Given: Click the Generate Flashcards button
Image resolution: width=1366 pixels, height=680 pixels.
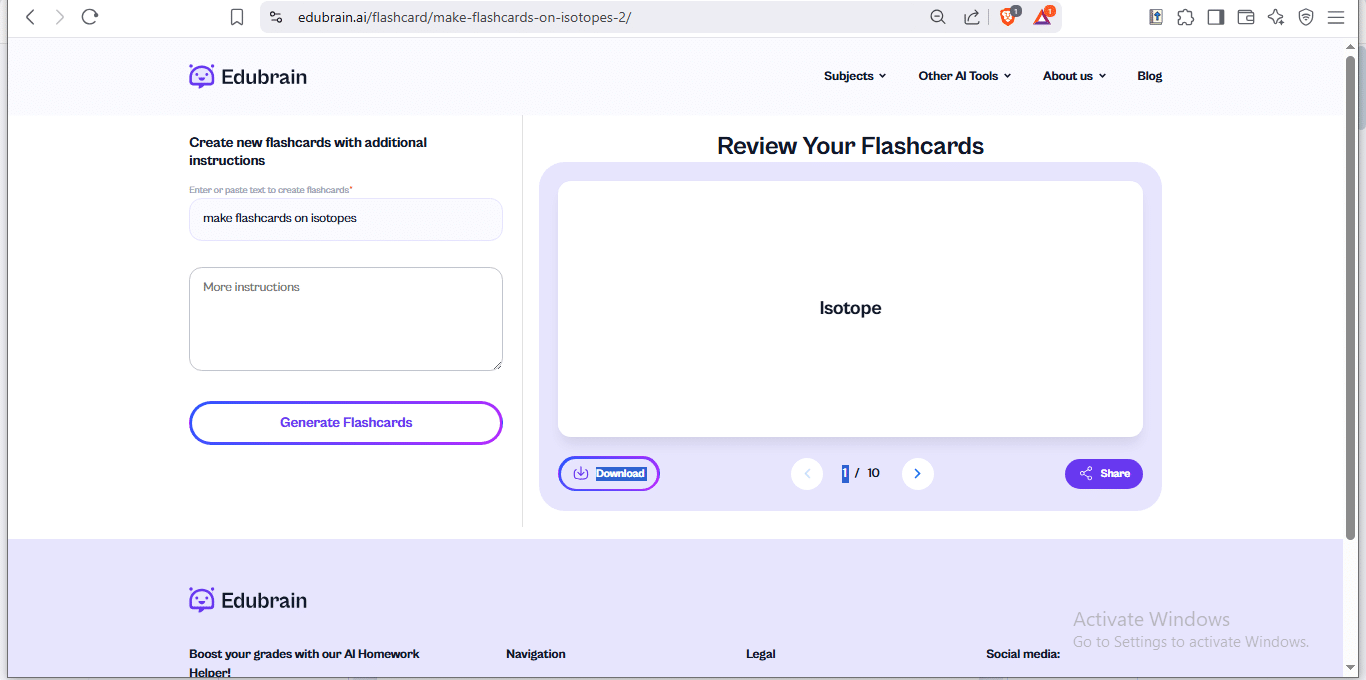Looking at the screenshot, I should [346, 423].
